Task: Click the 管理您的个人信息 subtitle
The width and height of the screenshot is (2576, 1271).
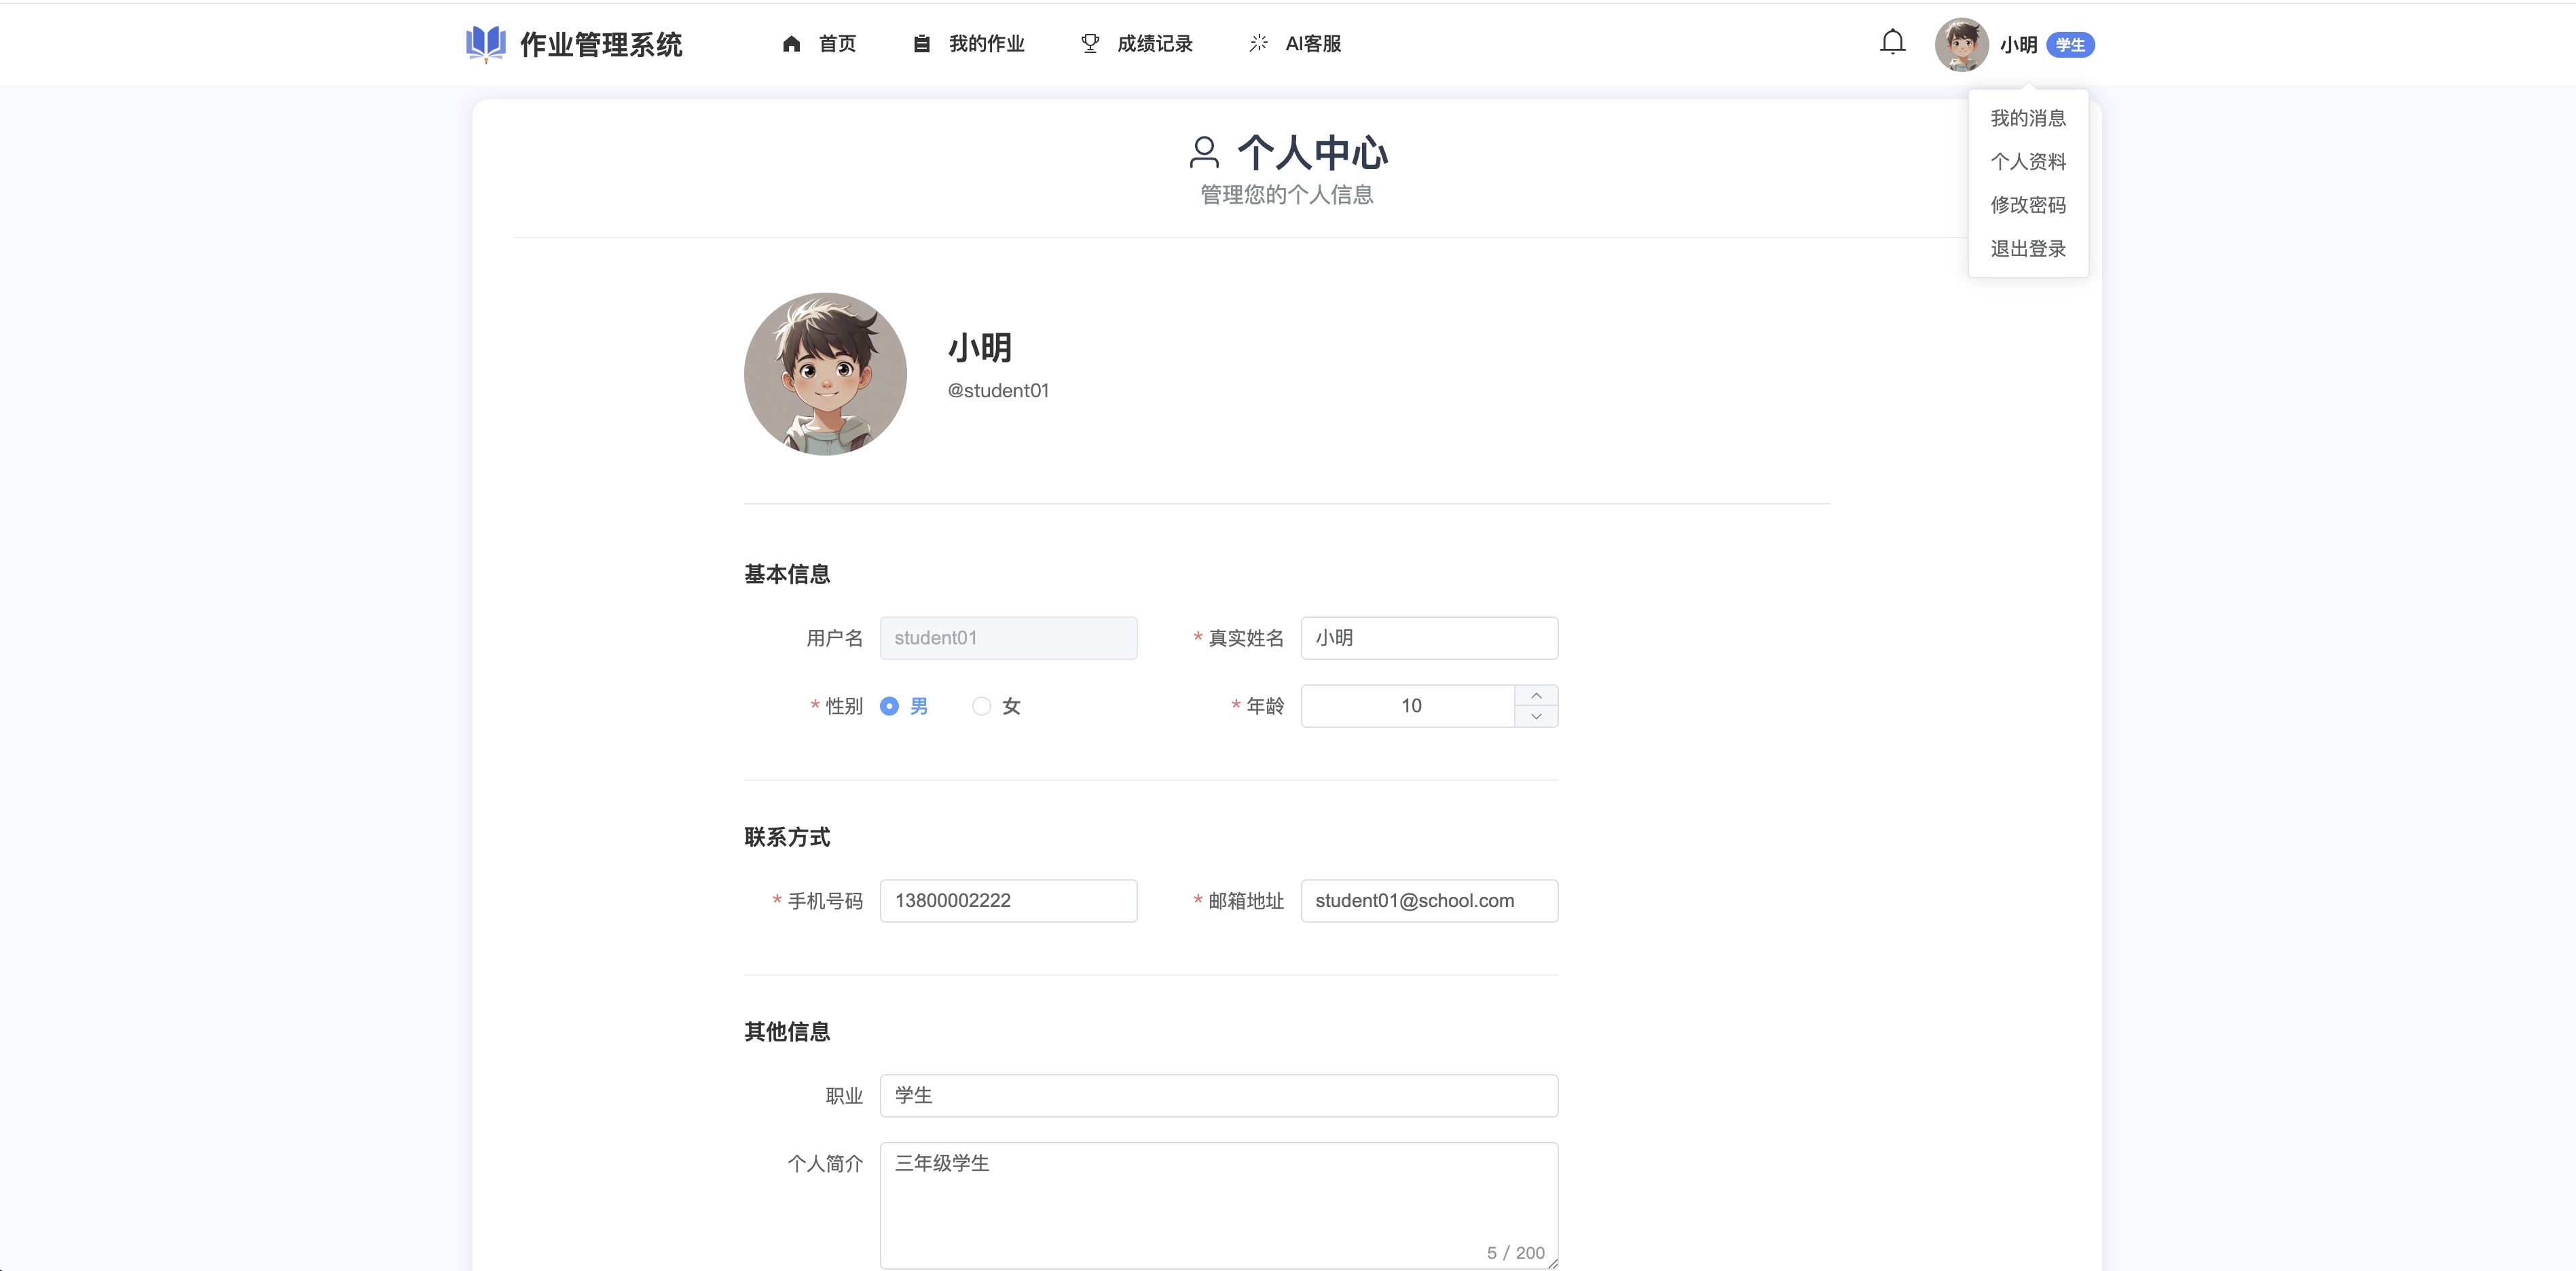Action: [1287, 195]
